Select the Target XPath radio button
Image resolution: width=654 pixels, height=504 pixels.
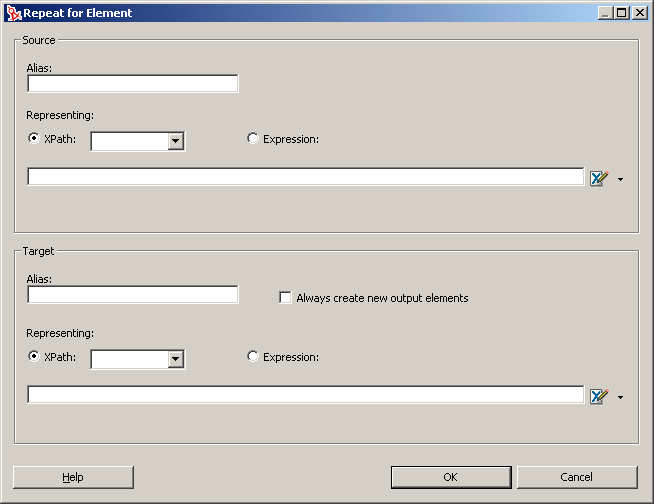click(x=34, y=356)
